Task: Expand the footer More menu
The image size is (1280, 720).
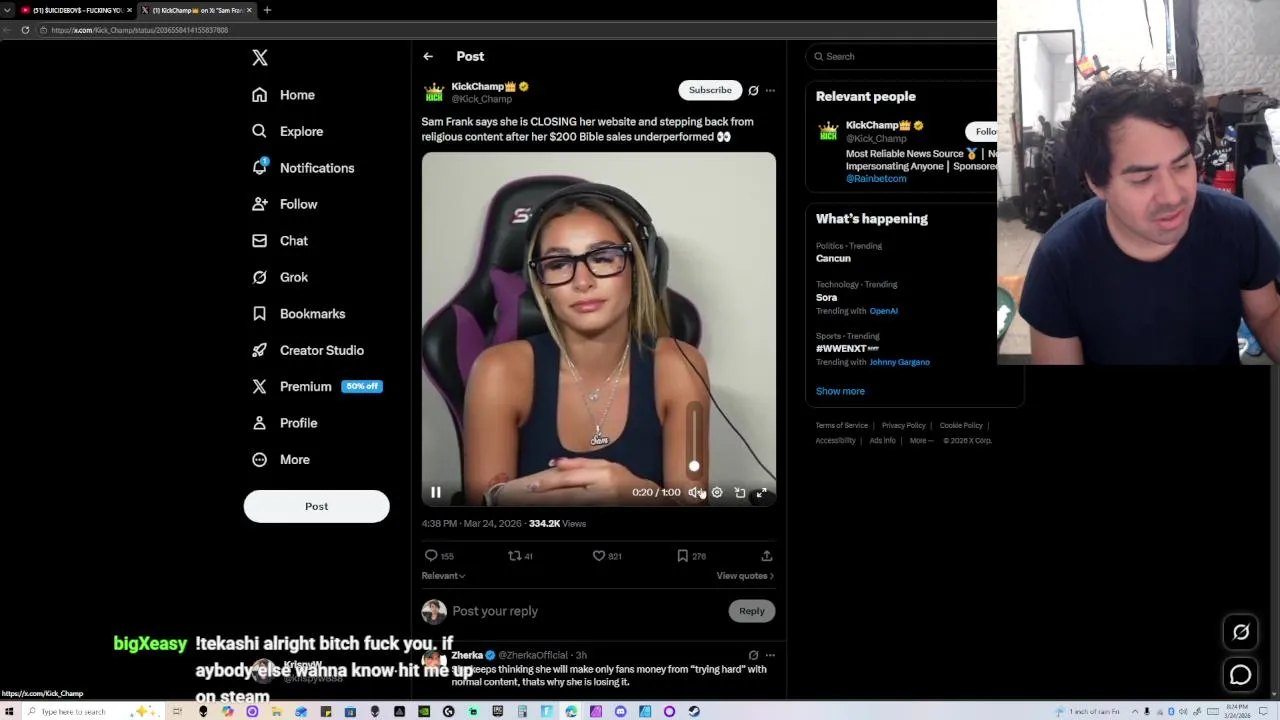Action: 921,441
